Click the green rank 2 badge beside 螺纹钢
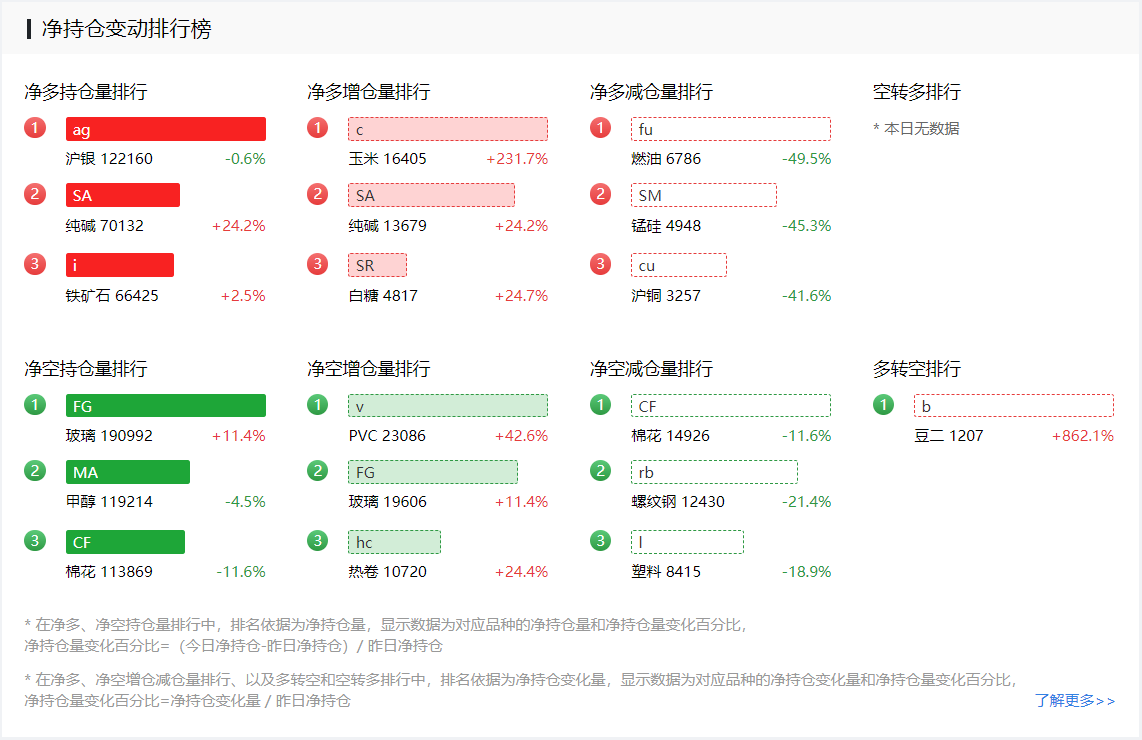This screenshot has height=740, width=1142. [x=601, y=471]
